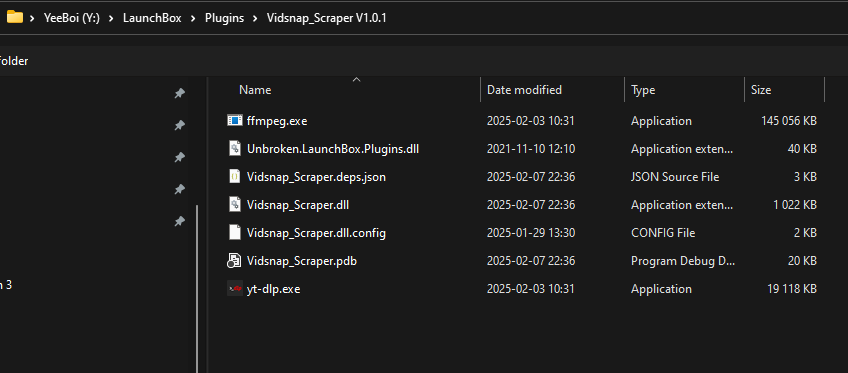
Task: Select the Vidsnap_Scraper.dll.config blank file icon
Action: point(234,233)
